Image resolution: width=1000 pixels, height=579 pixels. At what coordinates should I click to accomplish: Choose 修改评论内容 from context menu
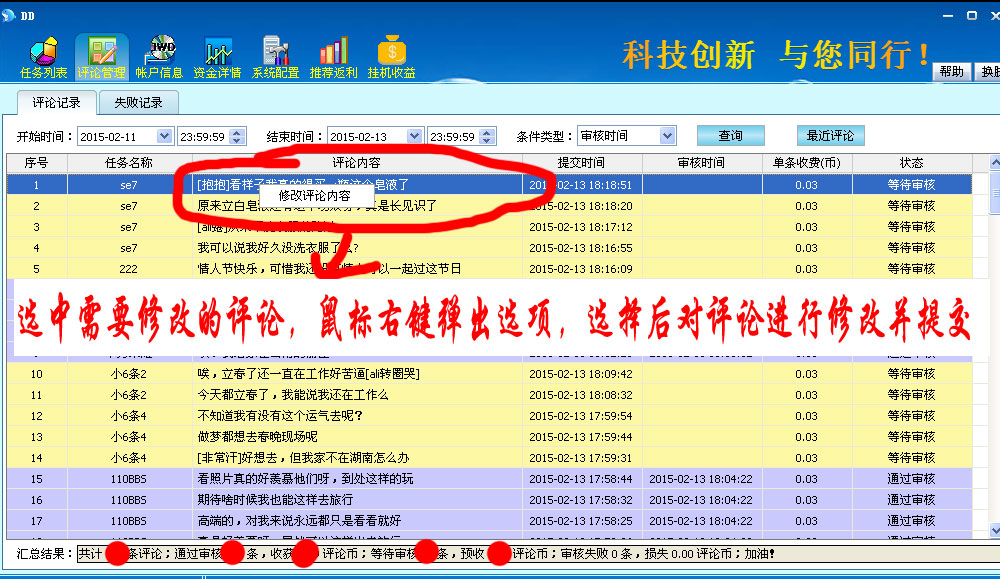click(x=315, y=196)
